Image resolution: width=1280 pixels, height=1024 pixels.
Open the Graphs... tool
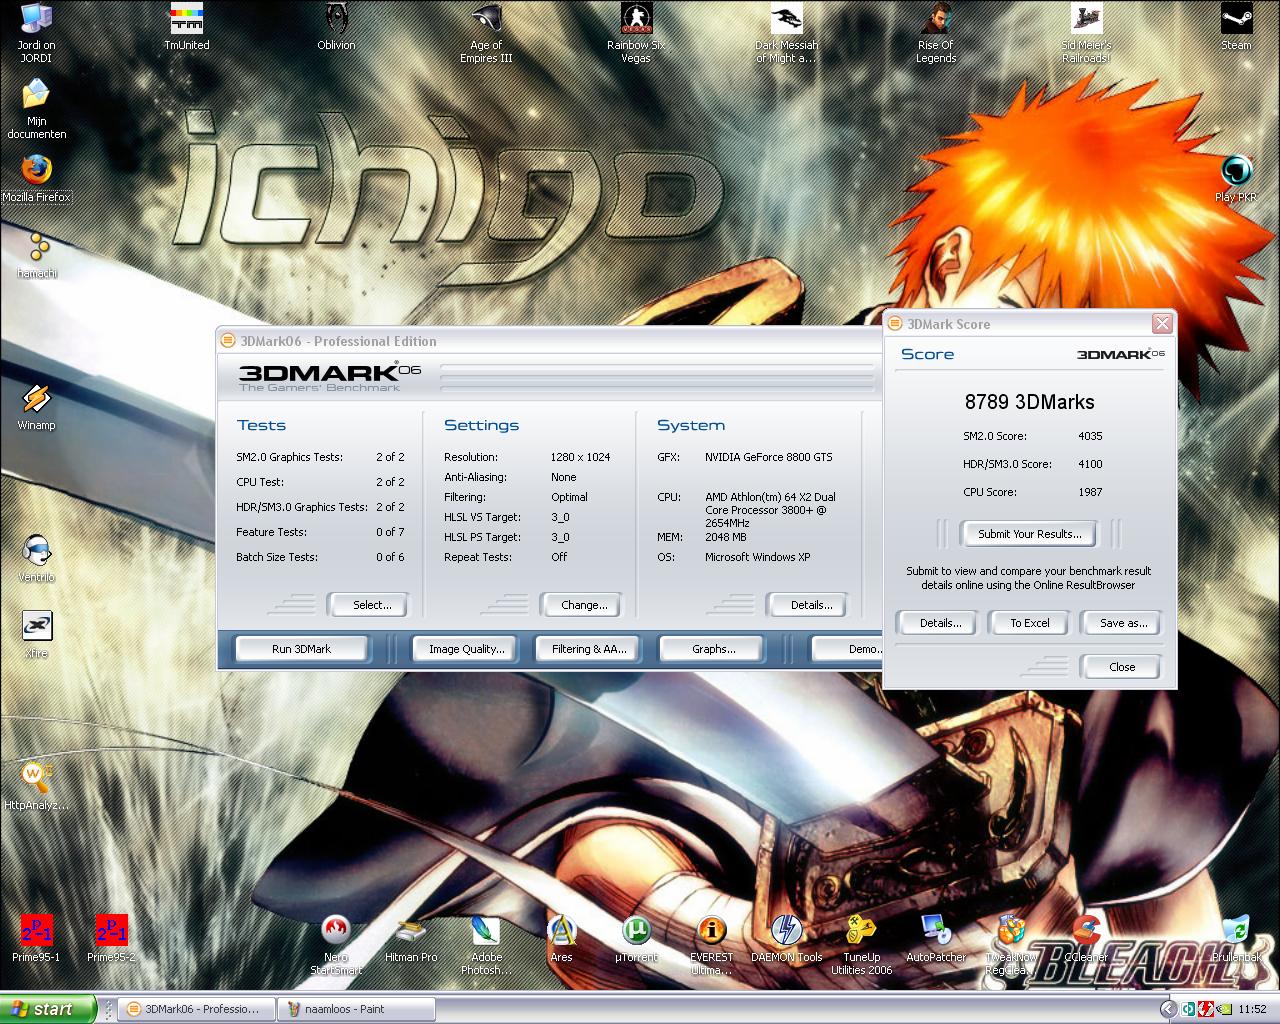(x=714, y=649)
